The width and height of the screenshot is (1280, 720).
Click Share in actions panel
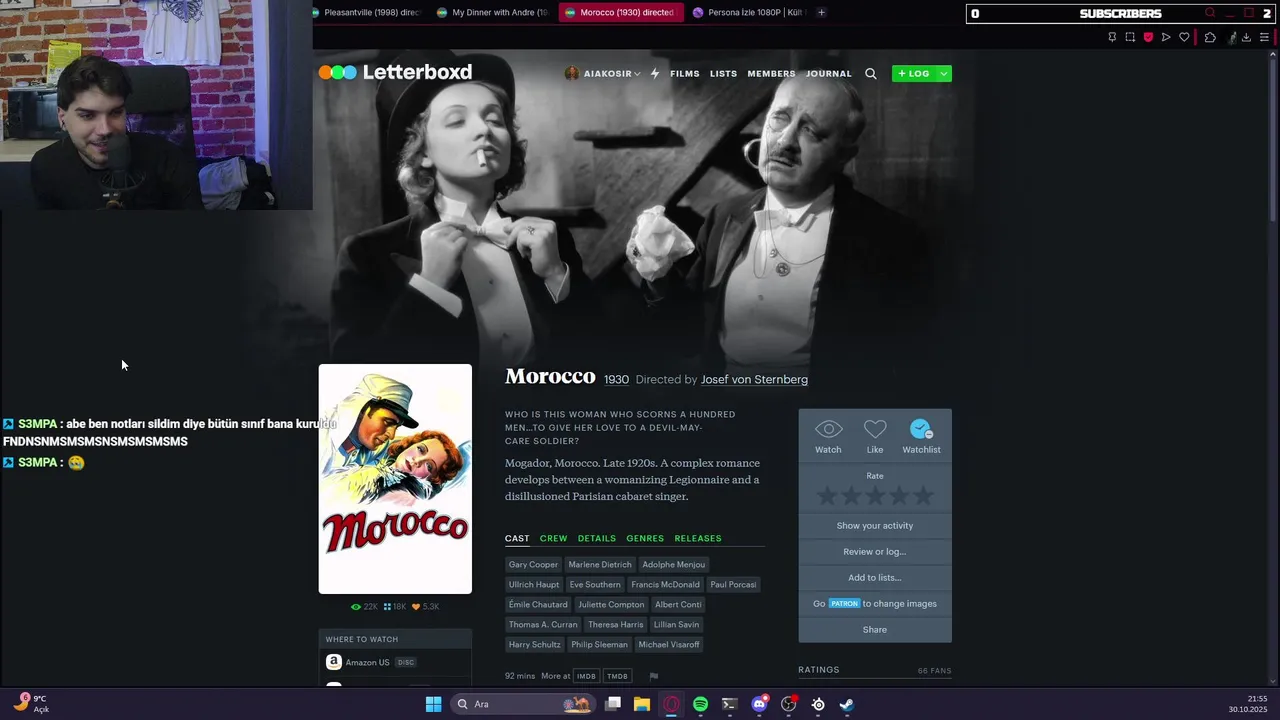(875, 629)
